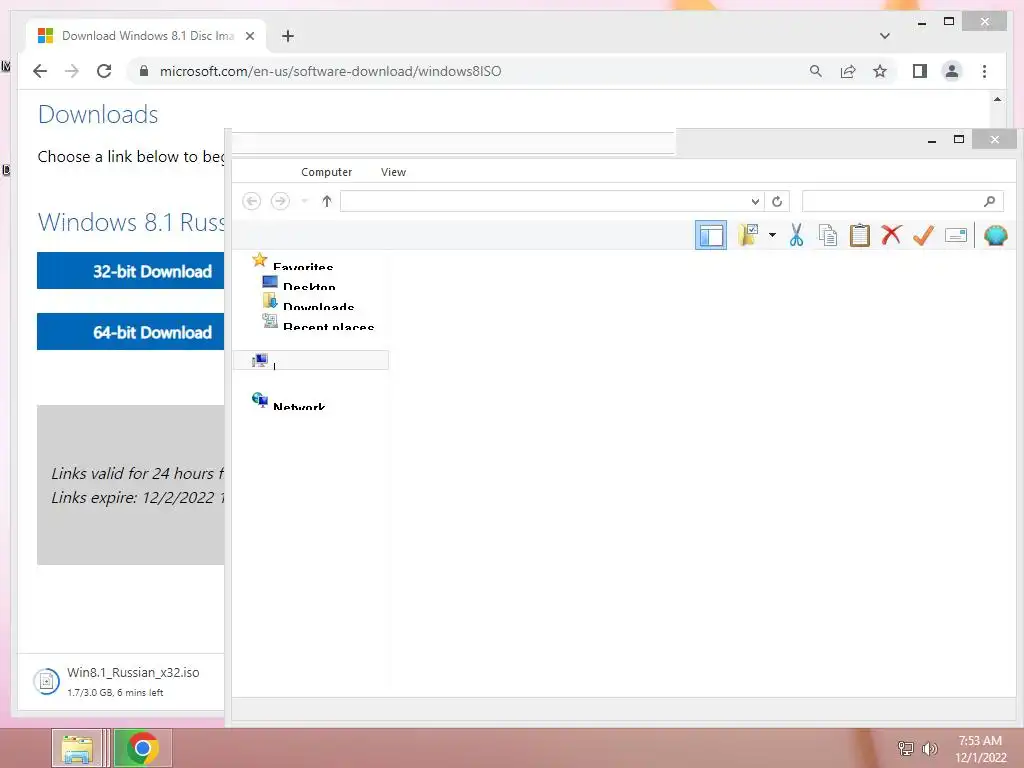This screenshot has width=1024, height=768.
Task: Click the 64-bit Download button
Action: tap(131, 332)
